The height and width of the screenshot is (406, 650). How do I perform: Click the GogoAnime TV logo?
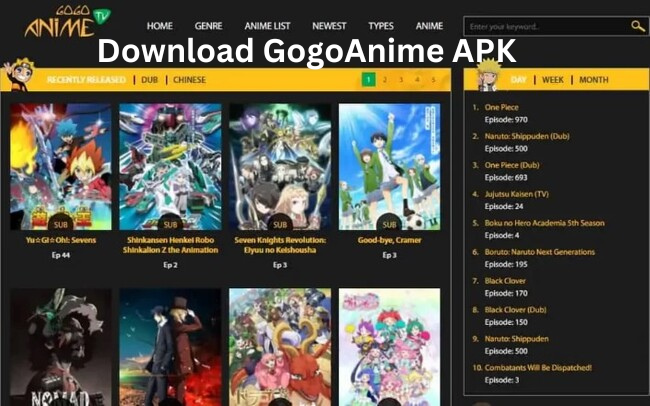pos(68,22)
